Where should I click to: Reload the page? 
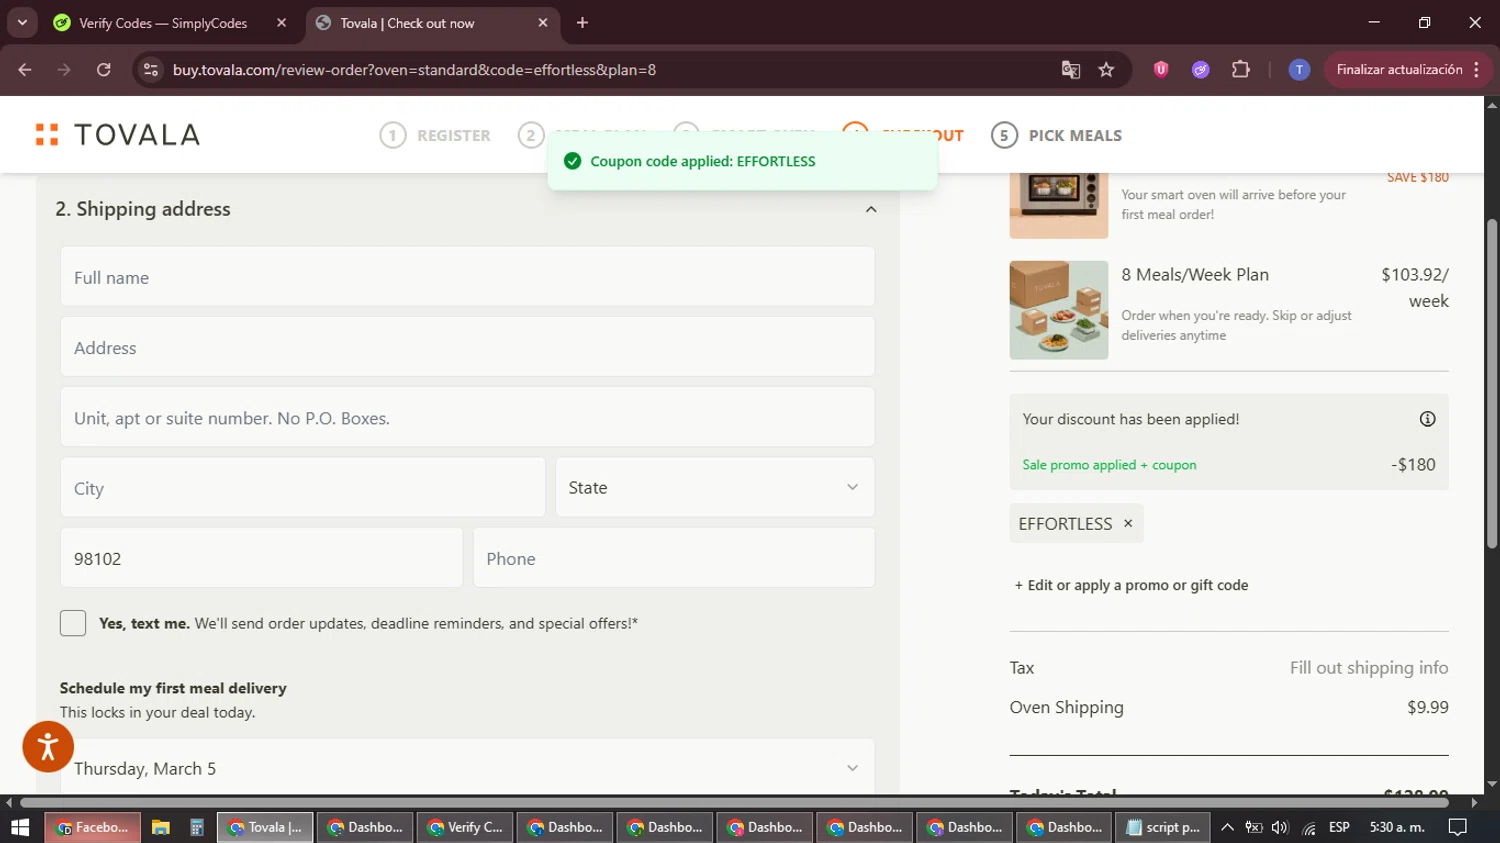pos(104,70)
